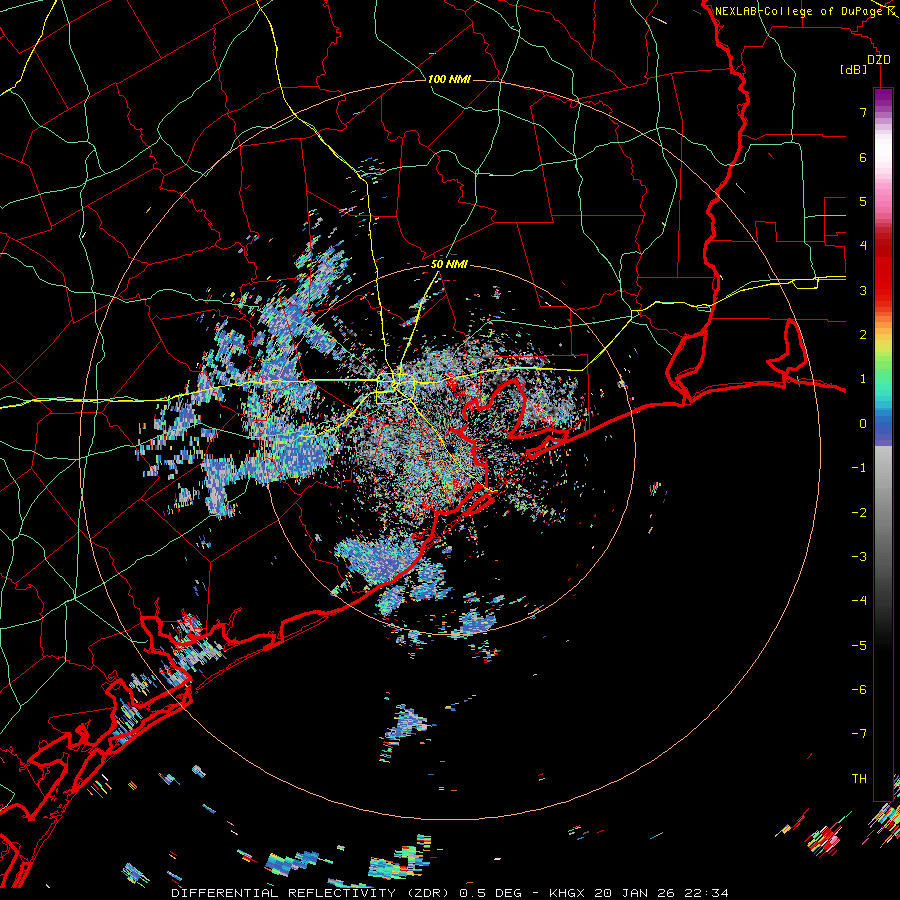Click the -5 dB value on the scale
Viewport: 900px width, 900px height.
859,645
